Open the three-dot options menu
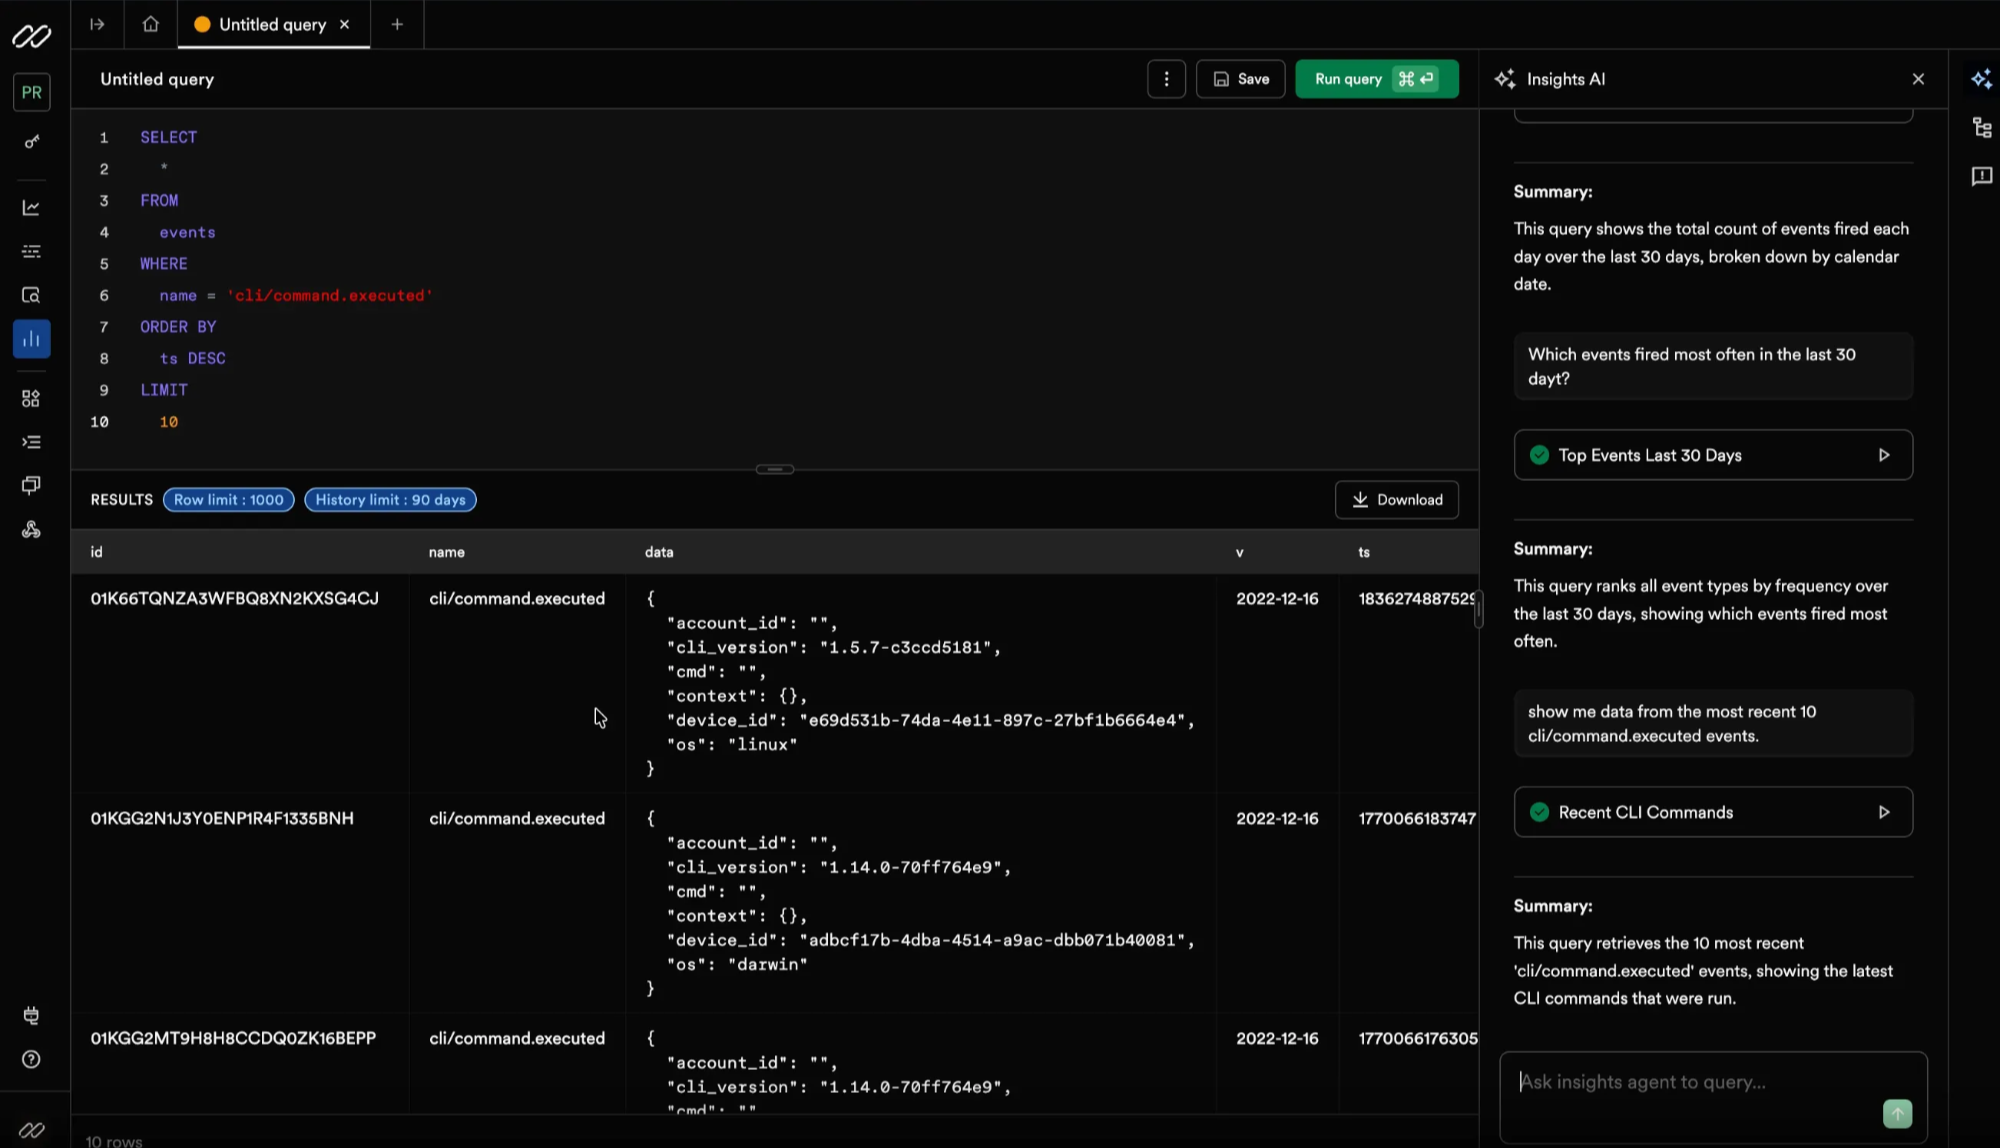2000x1148 pixels. (x=1166, y=78)
